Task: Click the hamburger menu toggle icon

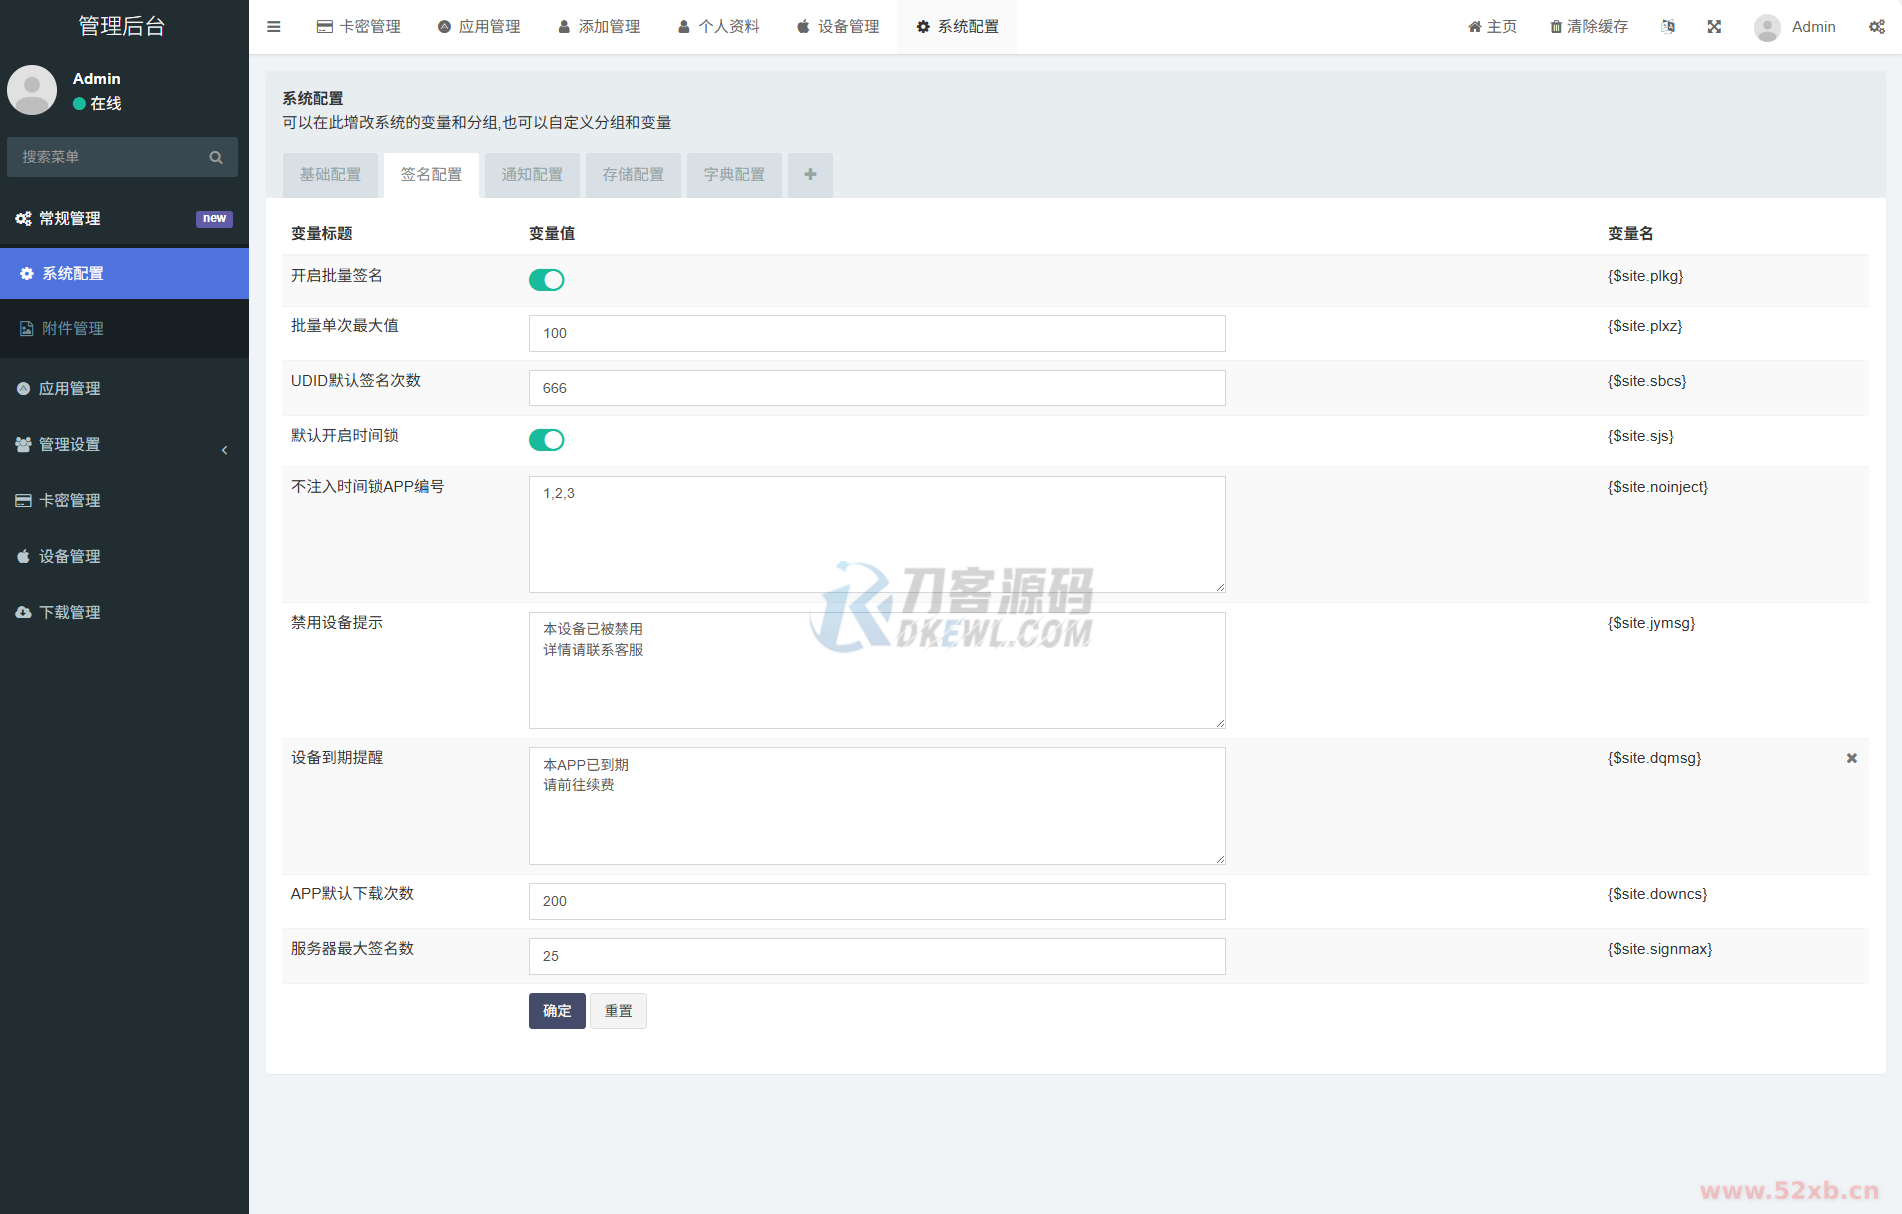Action: pyautogui.click(x=273, y=27)
